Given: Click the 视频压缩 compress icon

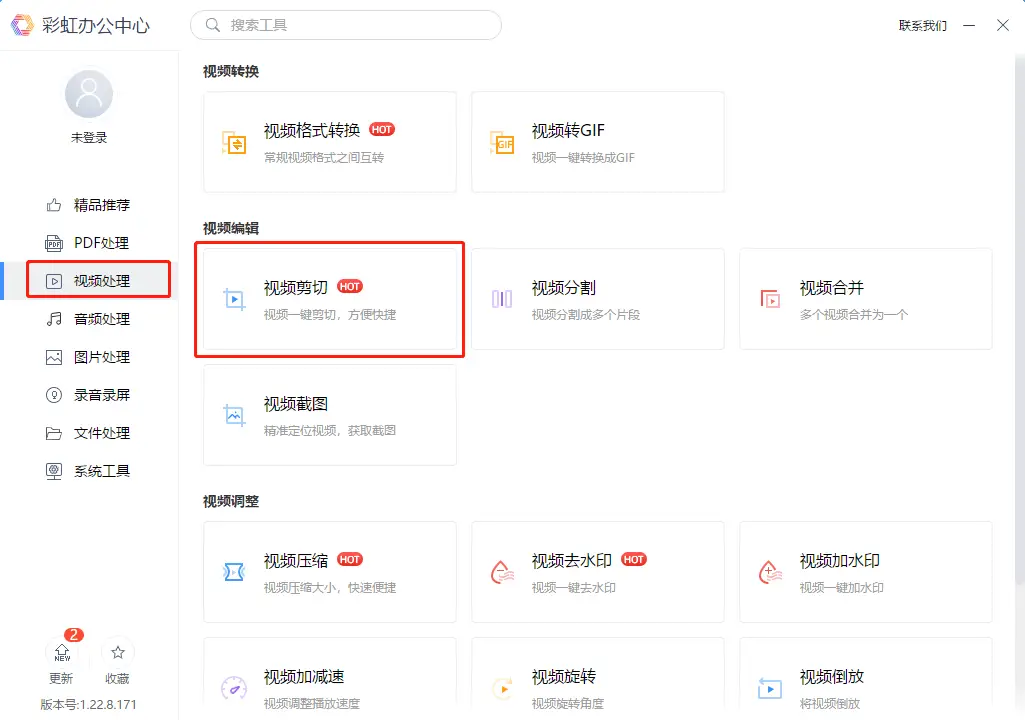Looking at the screenshot, I should coord(234,572).
